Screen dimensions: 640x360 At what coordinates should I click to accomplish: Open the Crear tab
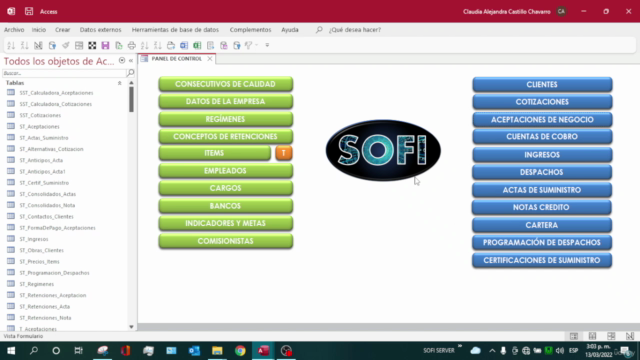(x=62, y=30)
